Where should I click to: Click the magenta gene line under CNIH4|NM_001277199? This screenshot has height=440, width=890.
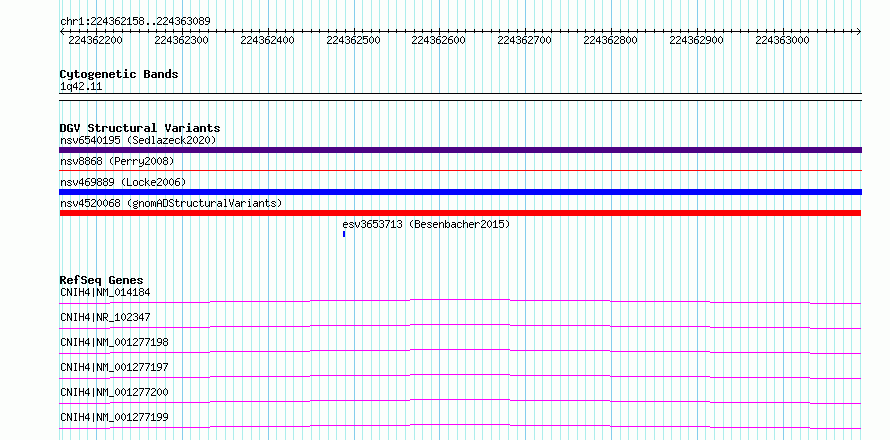(460, 426)
